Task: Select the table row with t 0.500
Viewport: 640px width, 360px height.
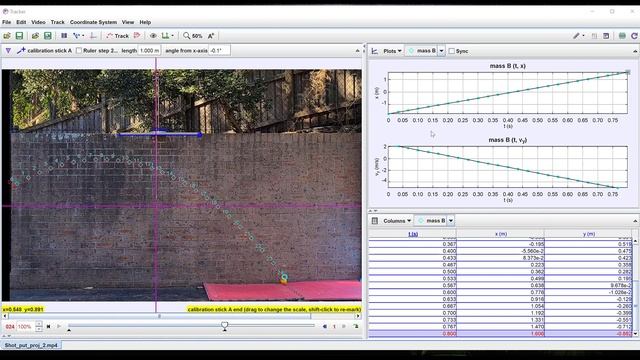Action: click(x=500, y=271)
